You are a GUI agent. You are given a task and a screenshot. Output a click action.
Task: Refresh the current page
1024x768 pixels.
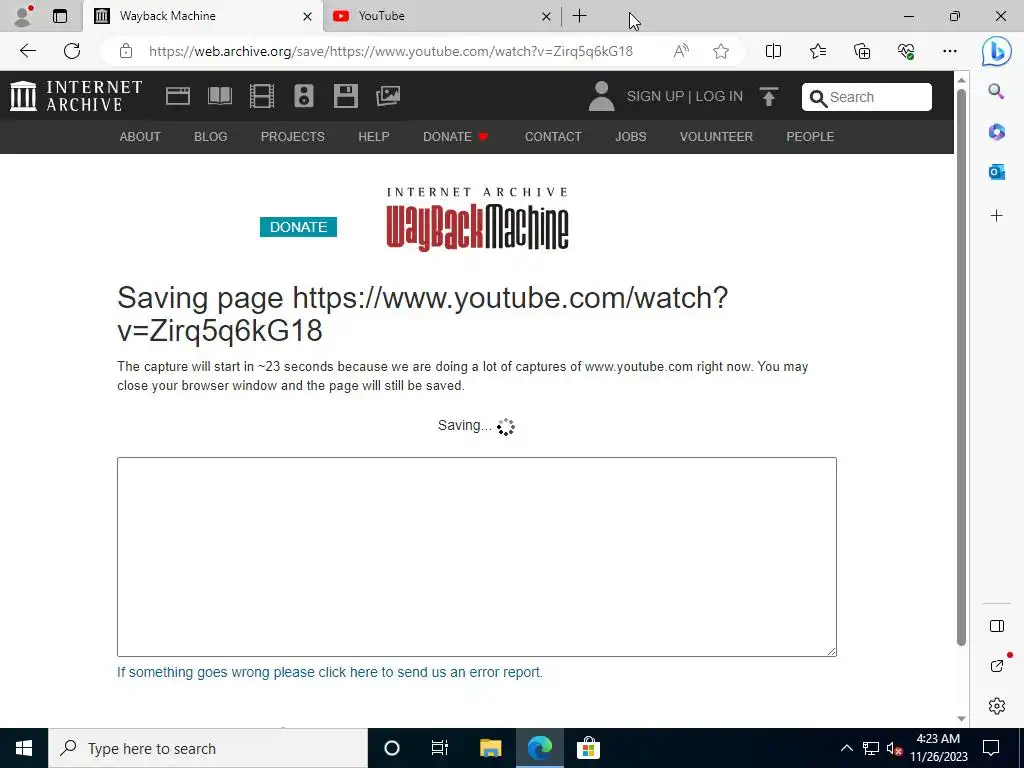(72, 51)
